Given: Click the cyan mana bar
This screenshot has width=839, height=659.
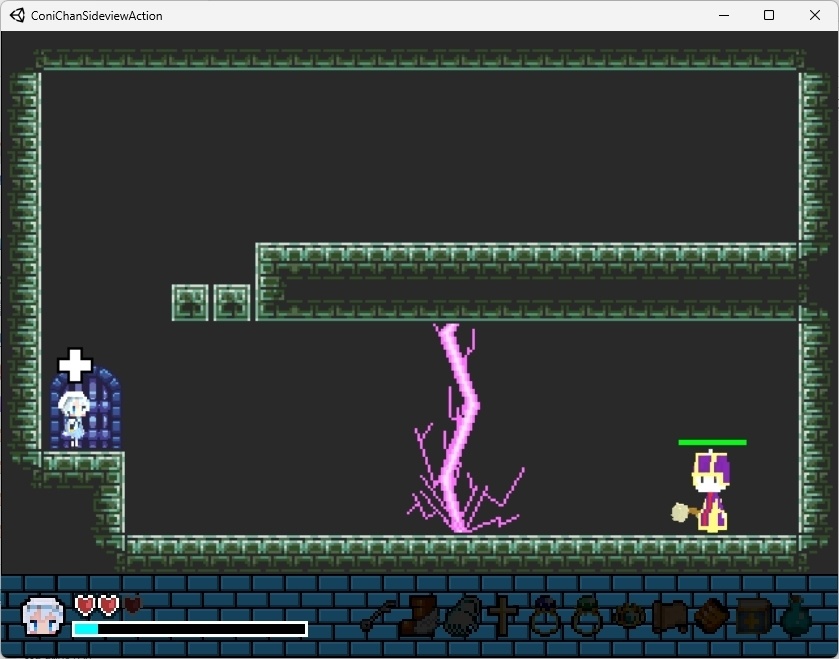Looking at the screenshot, I should click(x=110, y=628).
